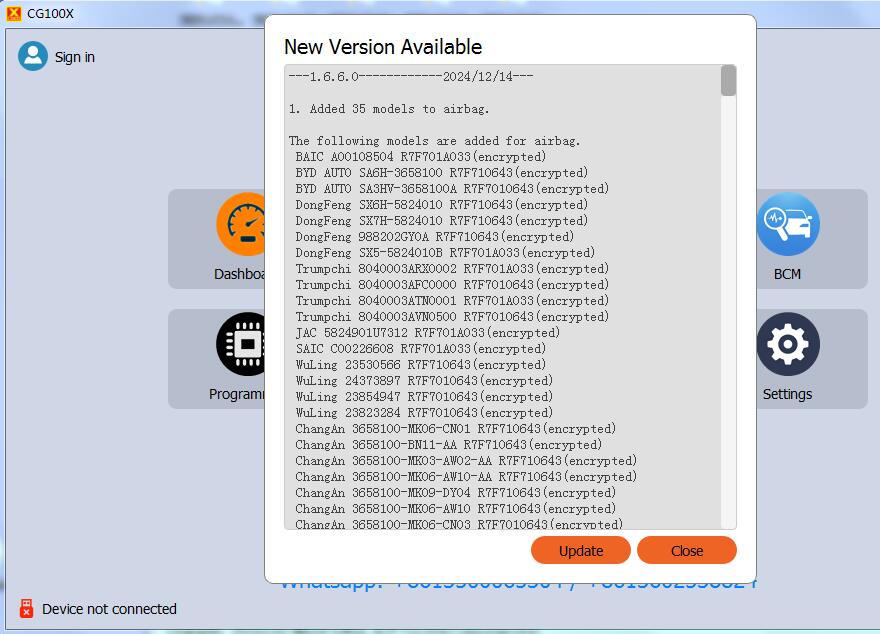The image size is (880, 634).
Task: Click the changelog scrollbar thumb
Action: [x=728, y=81]
